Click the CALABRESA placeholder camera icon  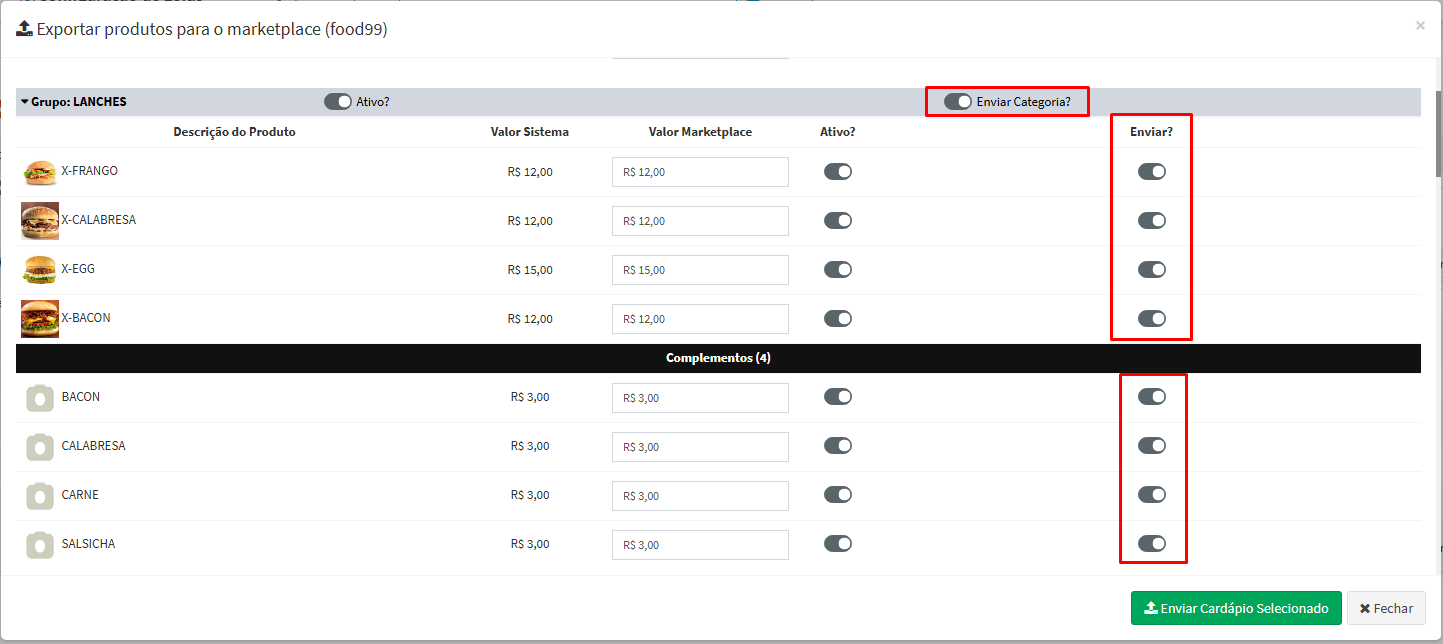pyautogui.click(x=40, y=447)
